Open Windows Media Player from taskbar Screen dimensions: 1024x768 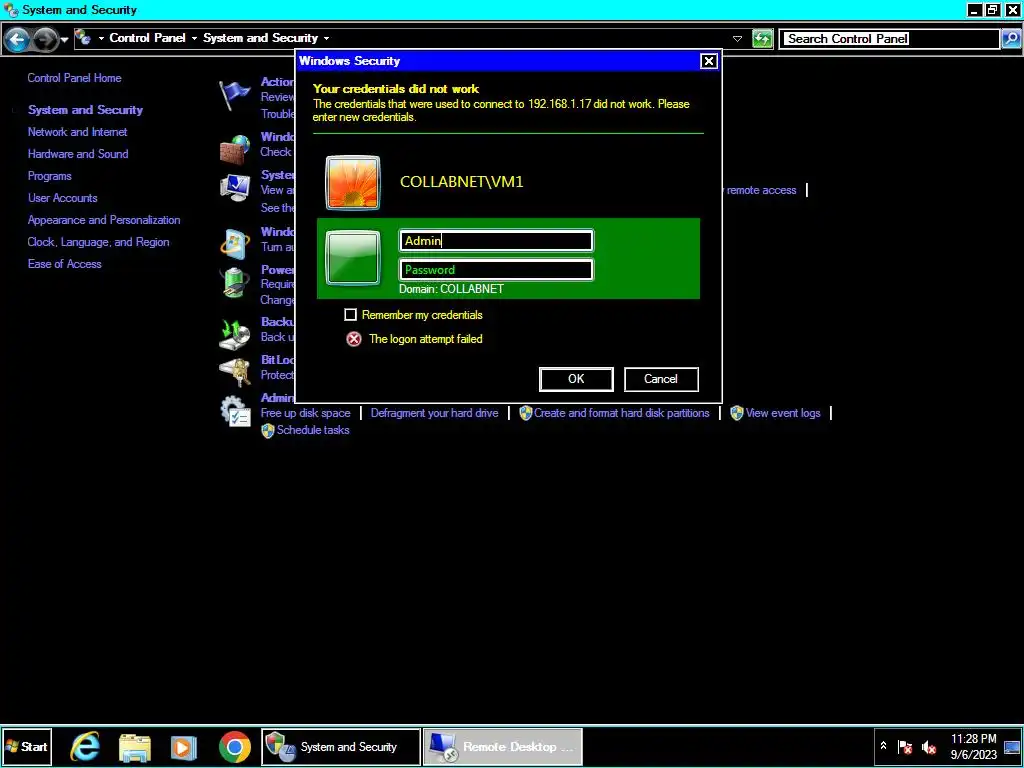point(184,748)
